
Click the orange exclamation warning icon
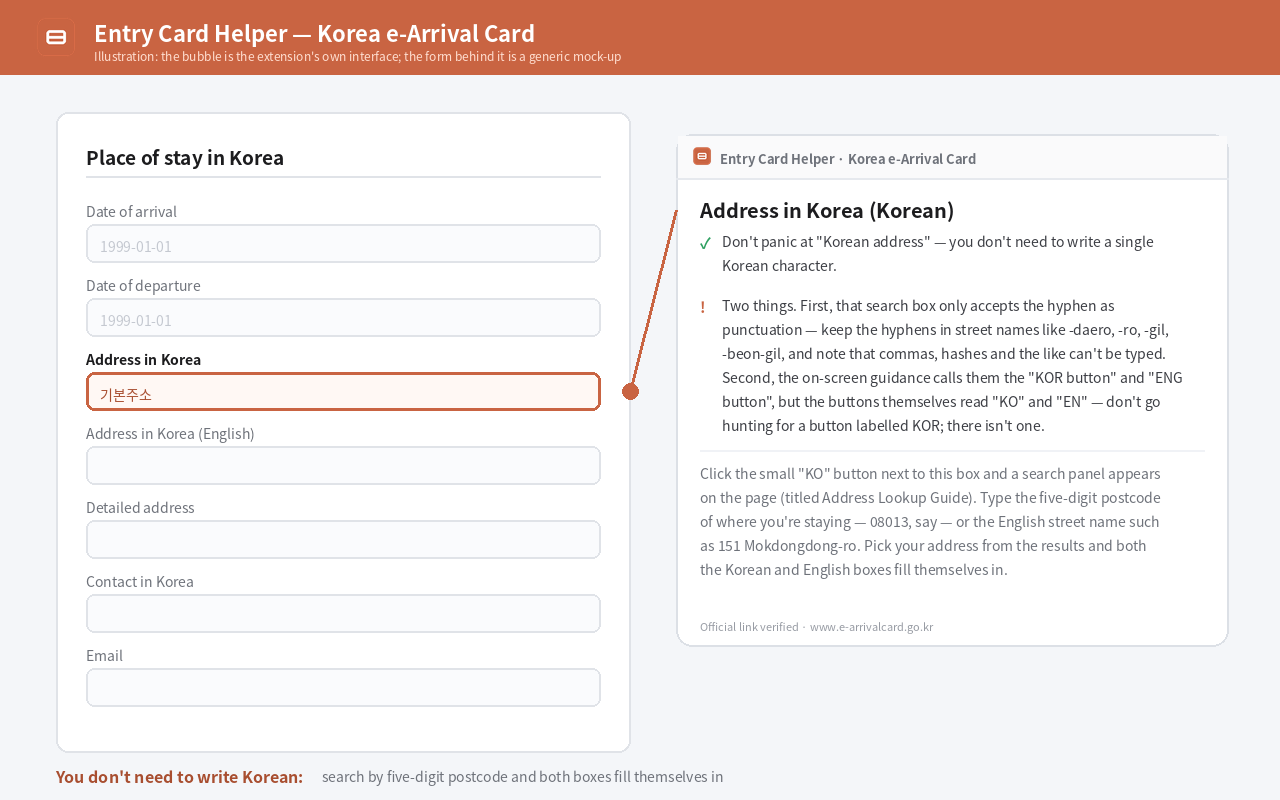(x=703, y=307)
